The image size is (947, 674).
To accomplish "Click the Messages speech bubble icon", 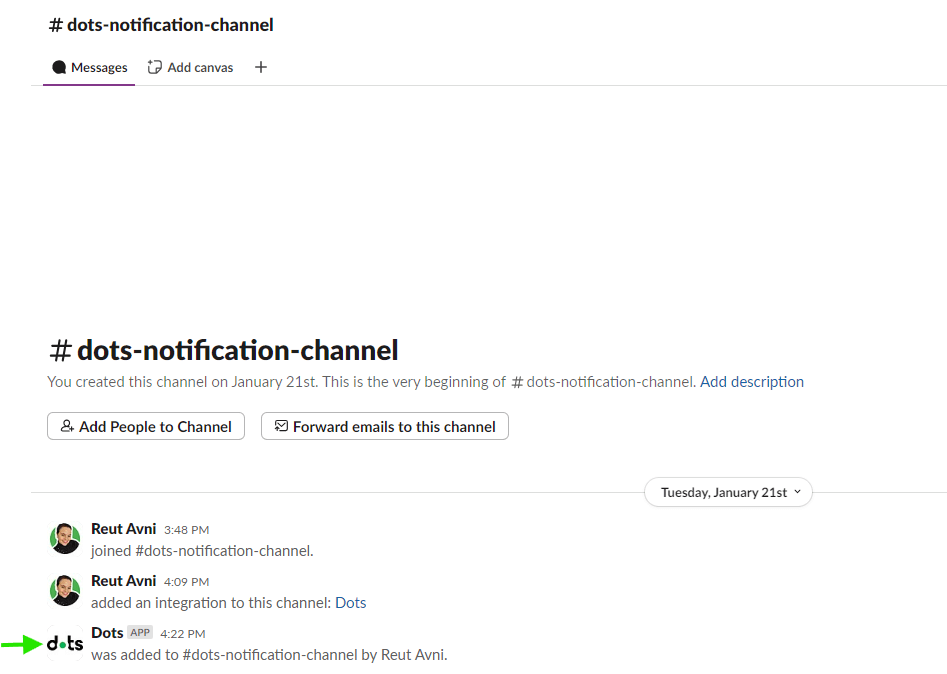I will pos(59,67).
